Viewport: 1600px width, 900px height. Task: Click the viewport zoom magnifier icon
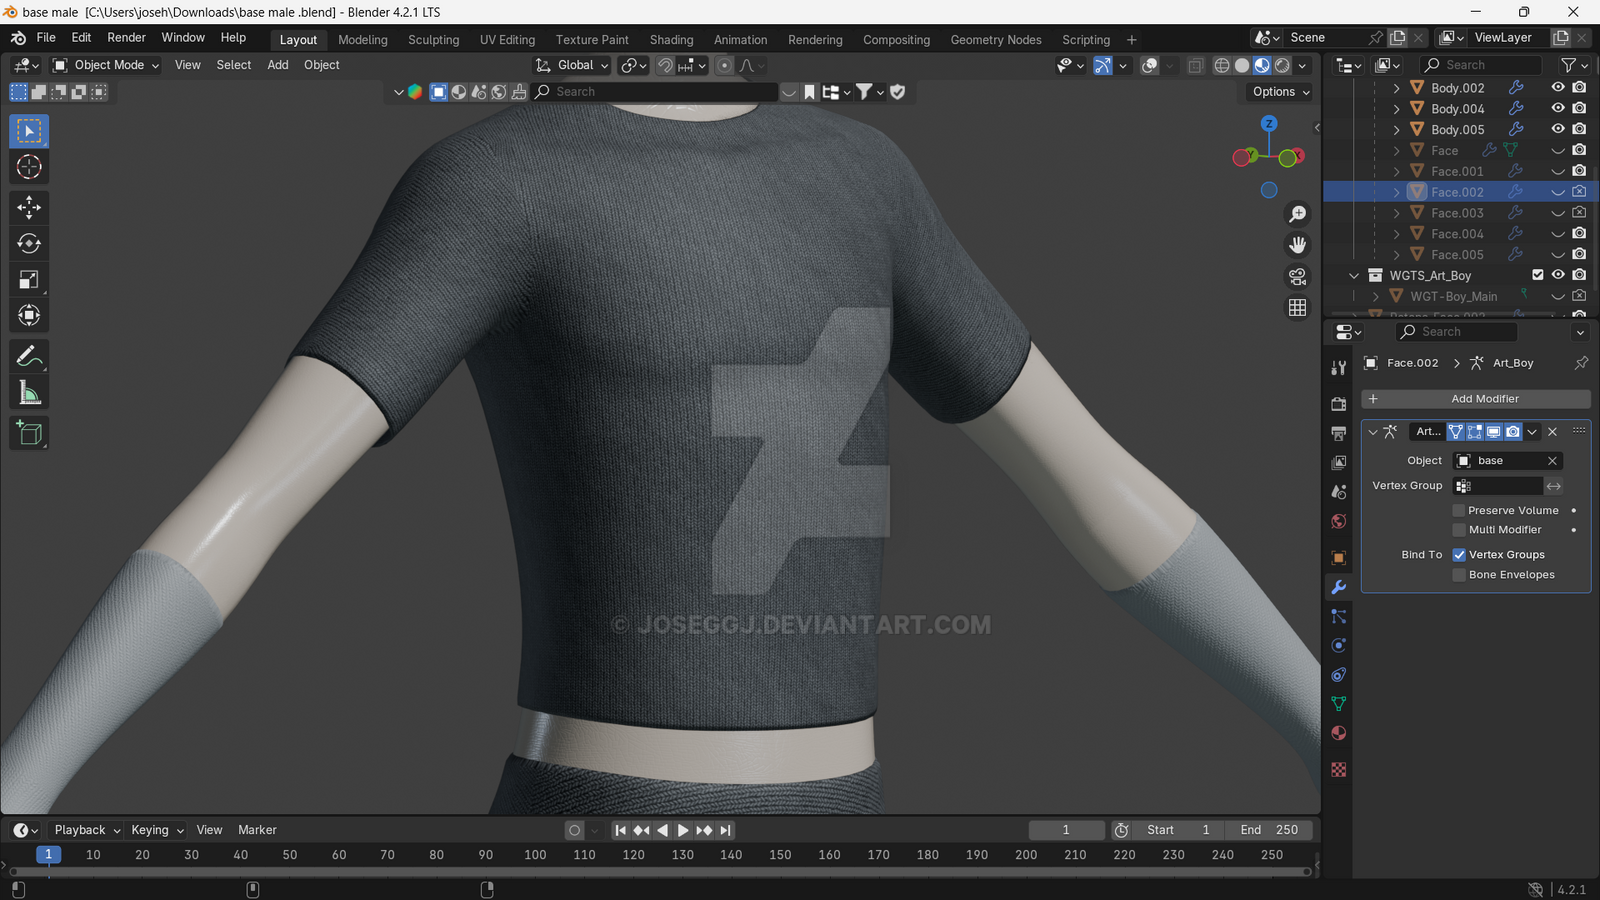coord(1297,214)
